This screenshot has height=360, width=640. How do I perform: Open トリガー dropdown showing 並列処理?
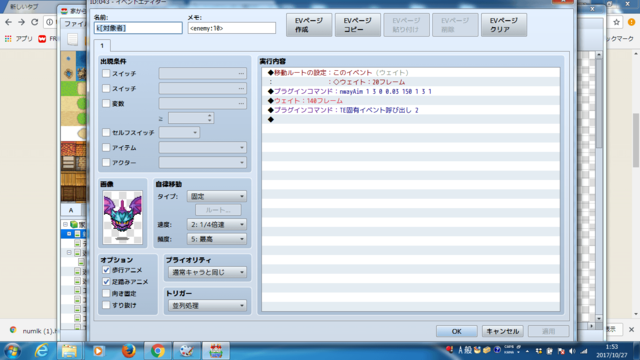[207, 305]
